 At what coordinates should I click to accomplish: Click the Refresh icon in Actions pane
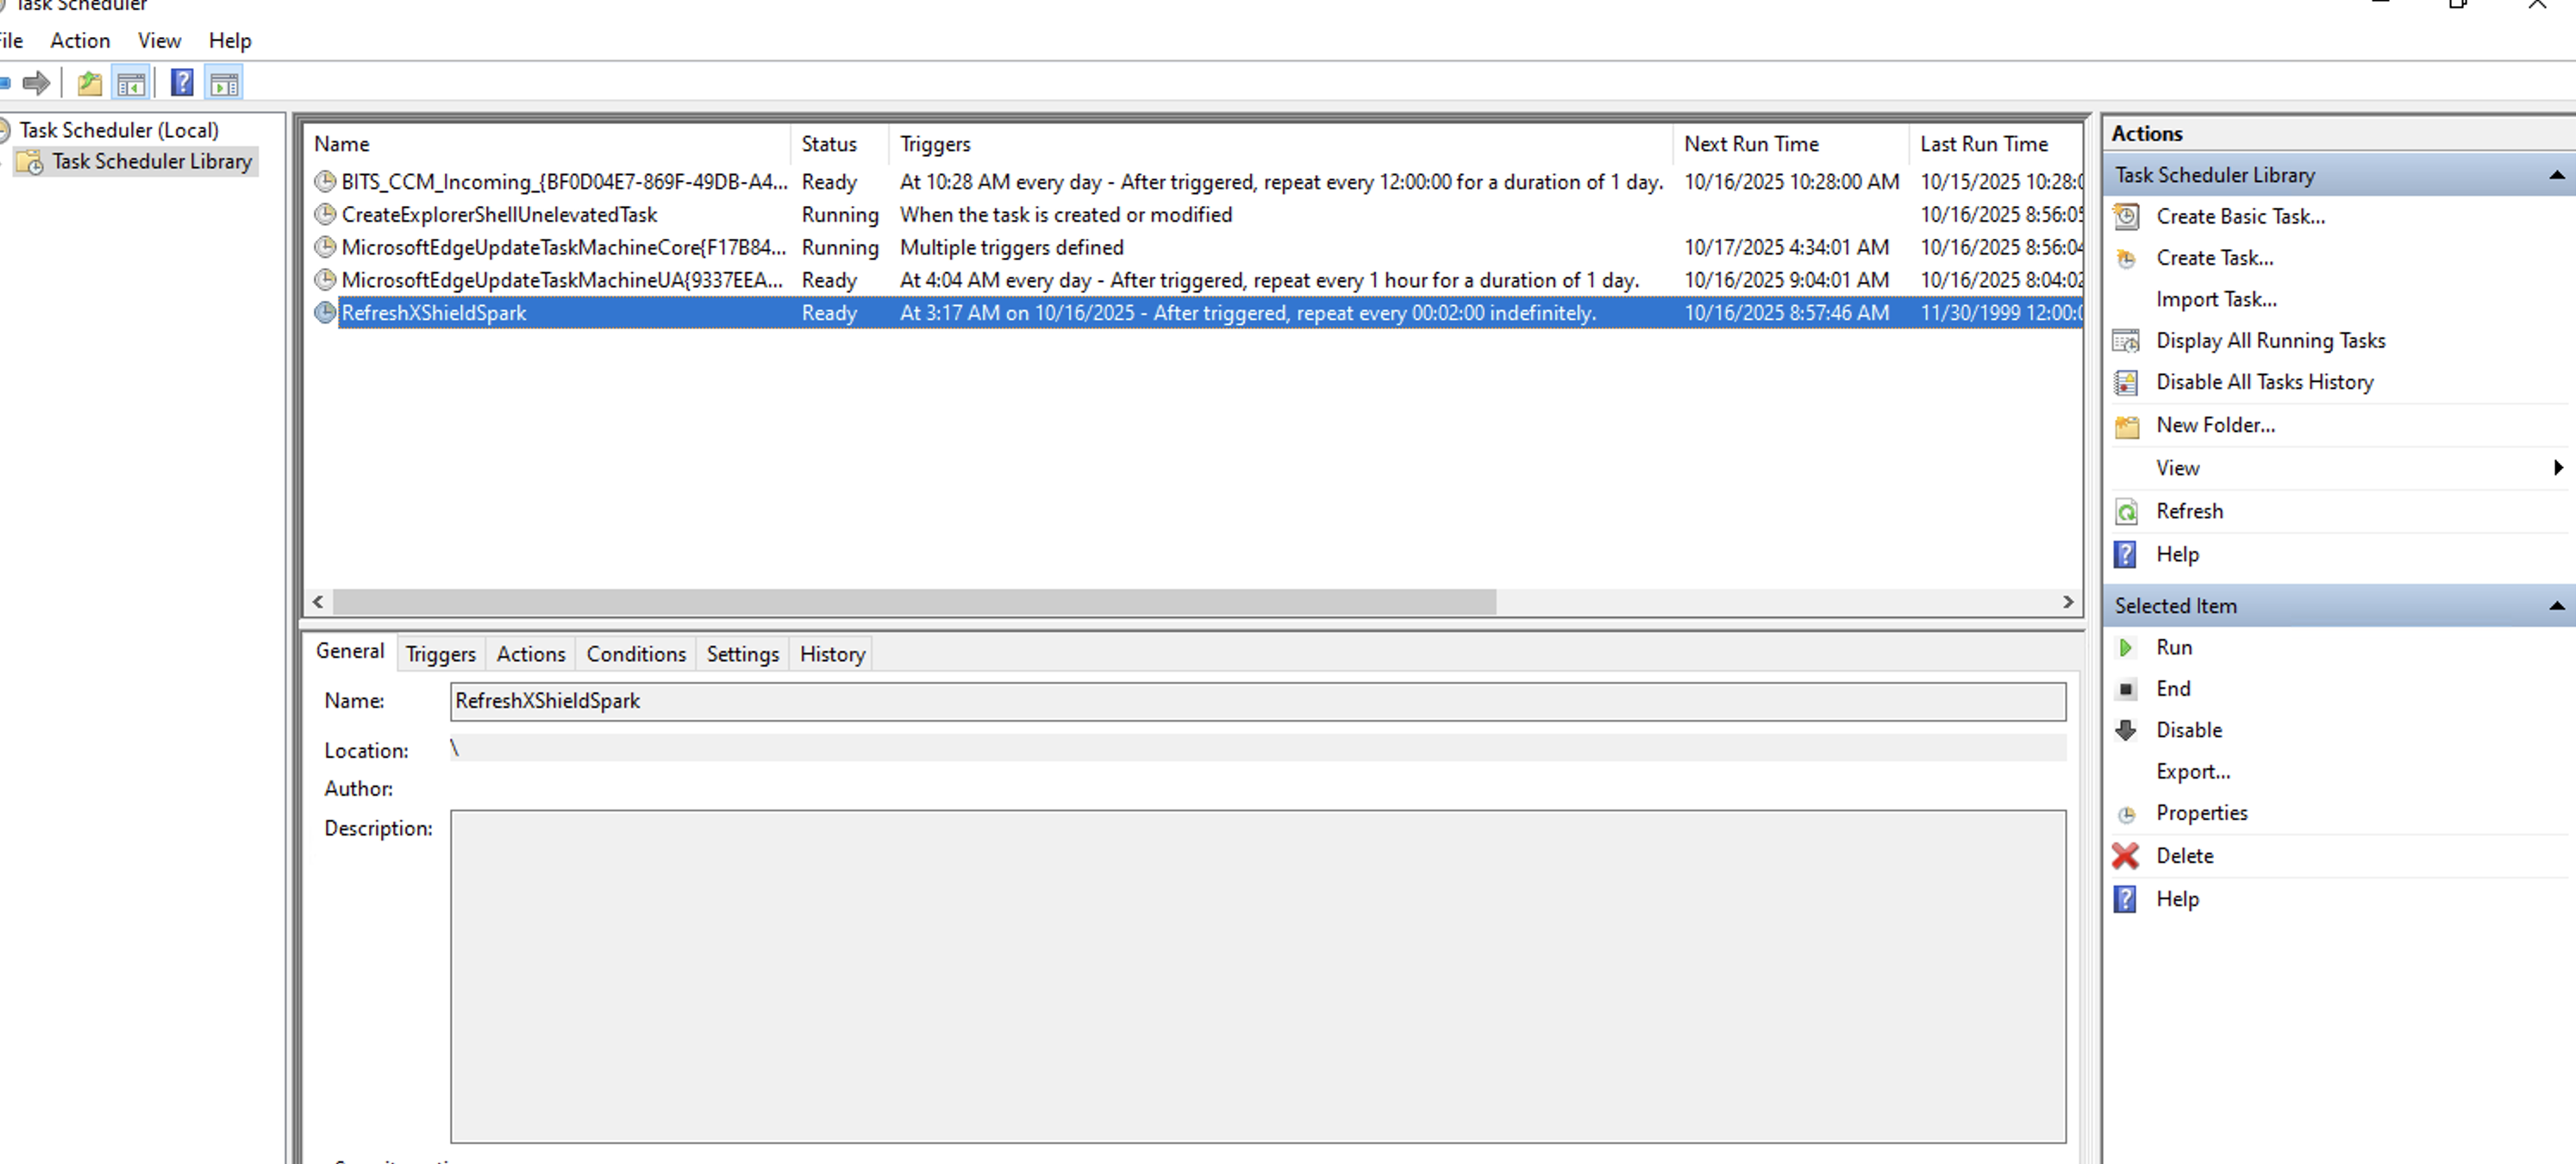[2126, 511]
